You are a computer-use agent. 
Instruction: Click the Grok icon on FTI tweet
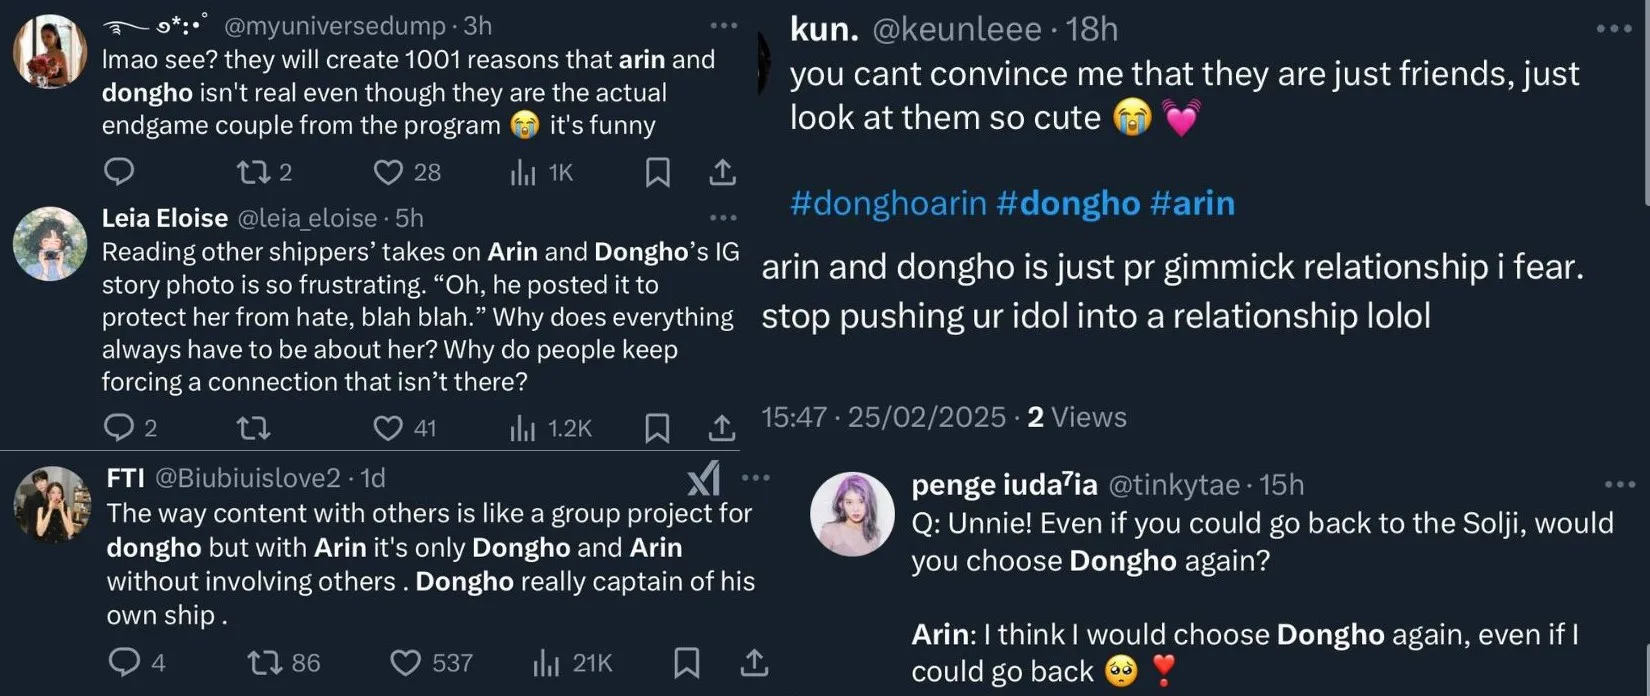pyautogui.click(x=704, y=479)
